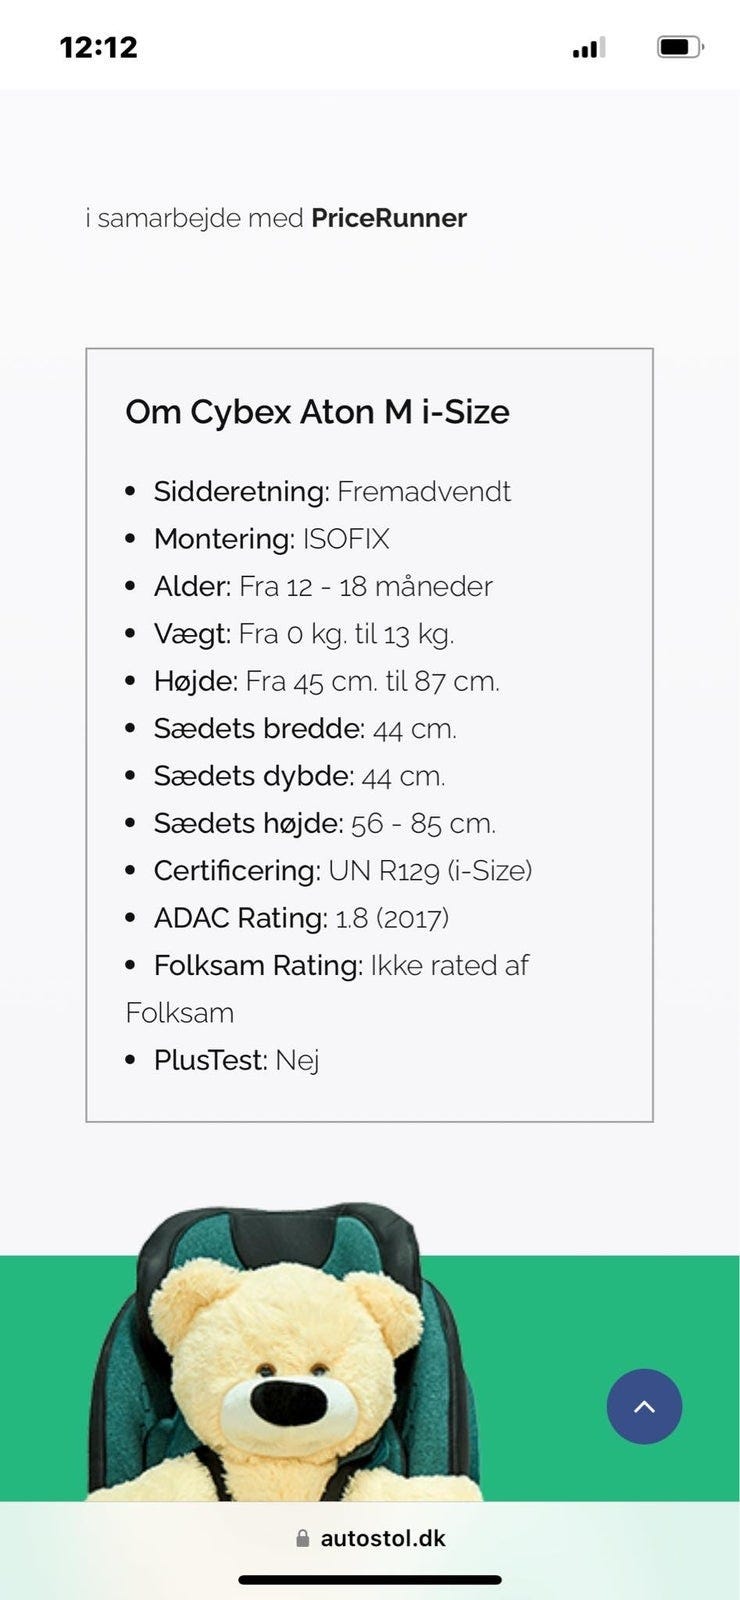Viewport: 740px width, 1600px height.
Task: Tap the Certificering UN R129 line
Action: tap(342, 870)
